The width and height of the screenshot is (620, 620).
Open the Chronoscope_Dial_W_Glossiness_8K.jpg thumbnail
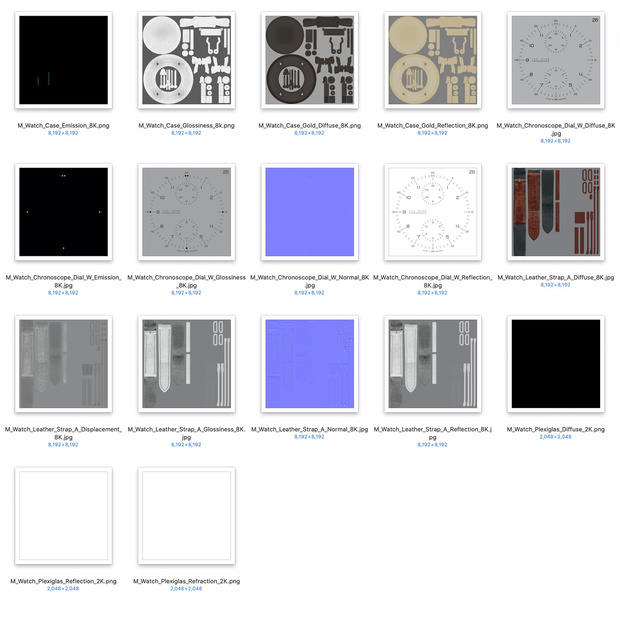coord(187,212)
